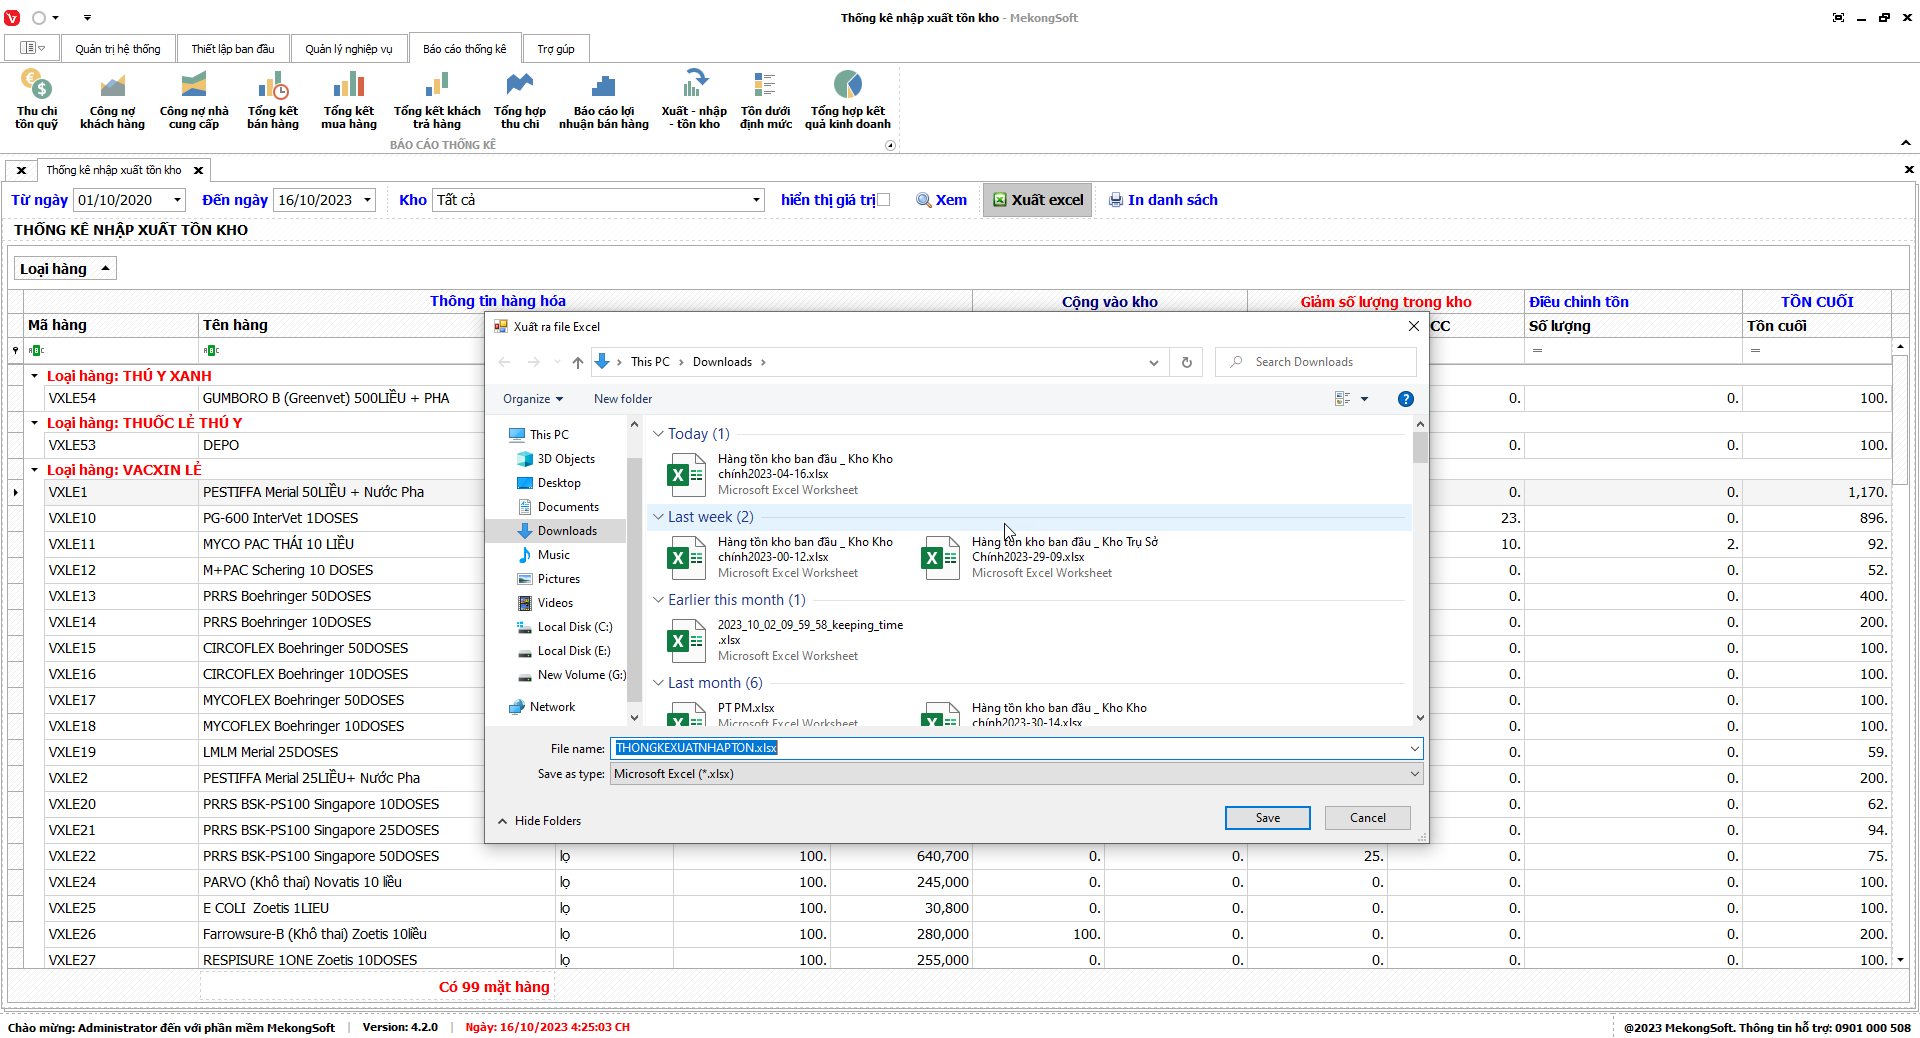Switch to the Quản lý nghiệp vụ tab

[349, 49]
